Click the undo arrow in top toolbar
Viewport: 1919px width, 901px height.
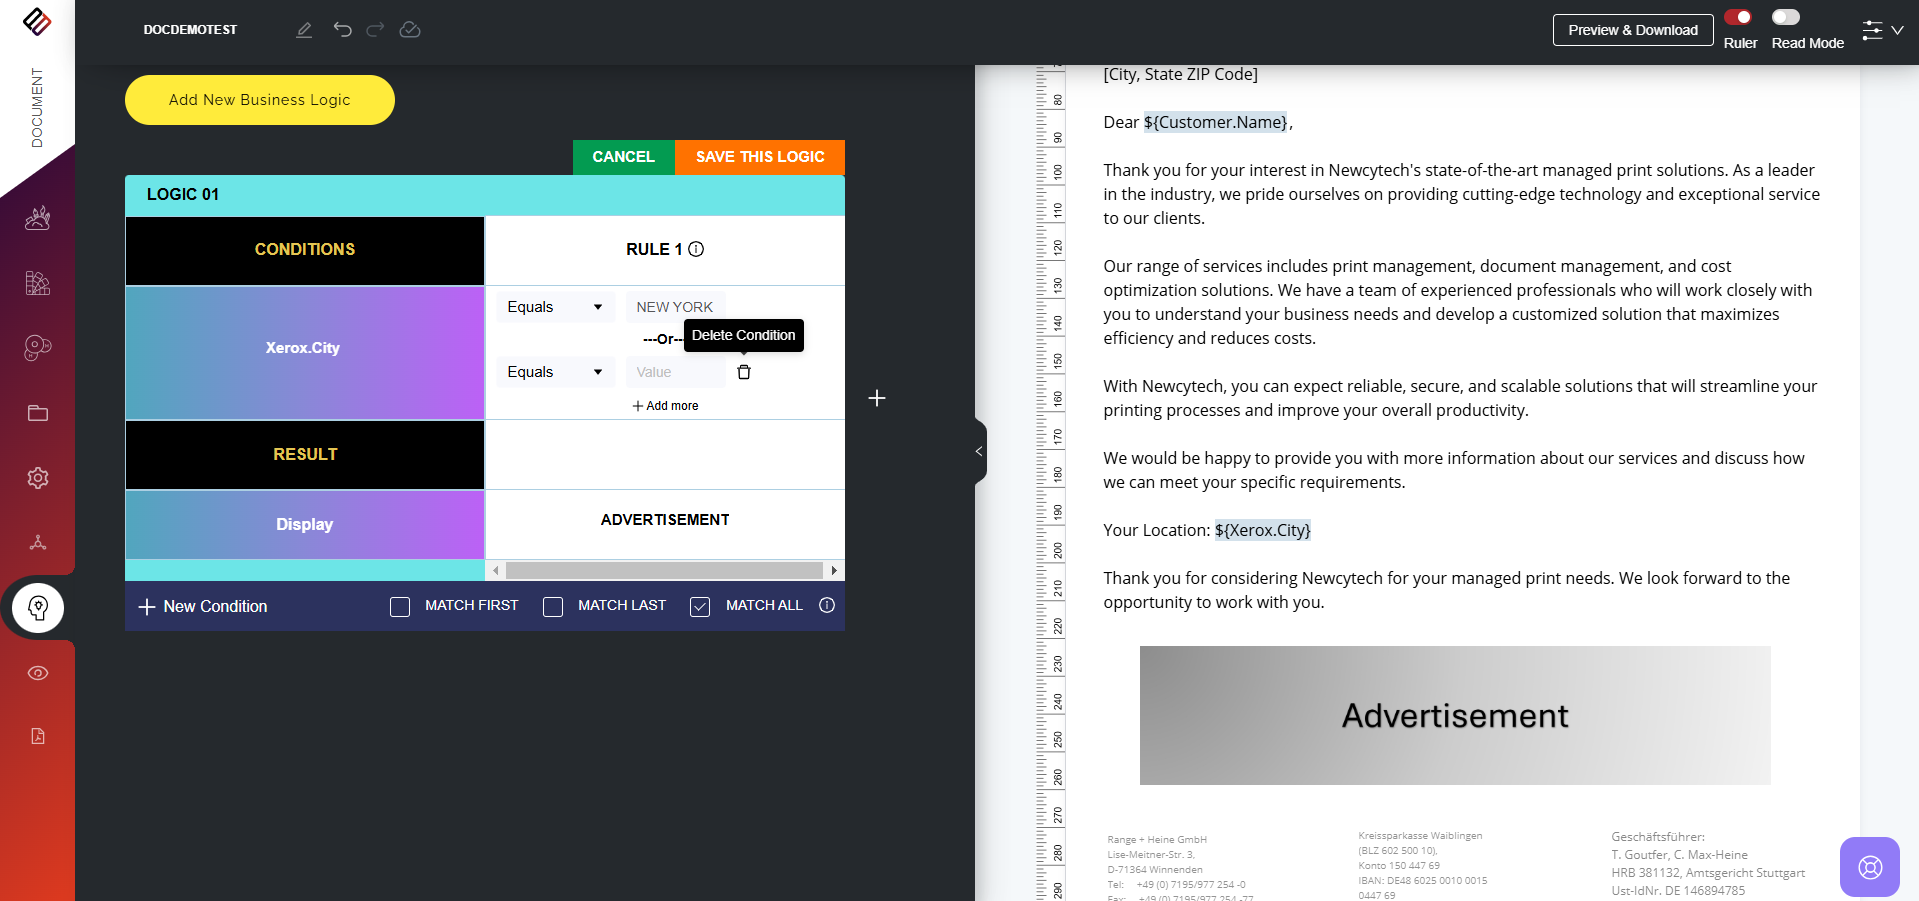(343, 30)
